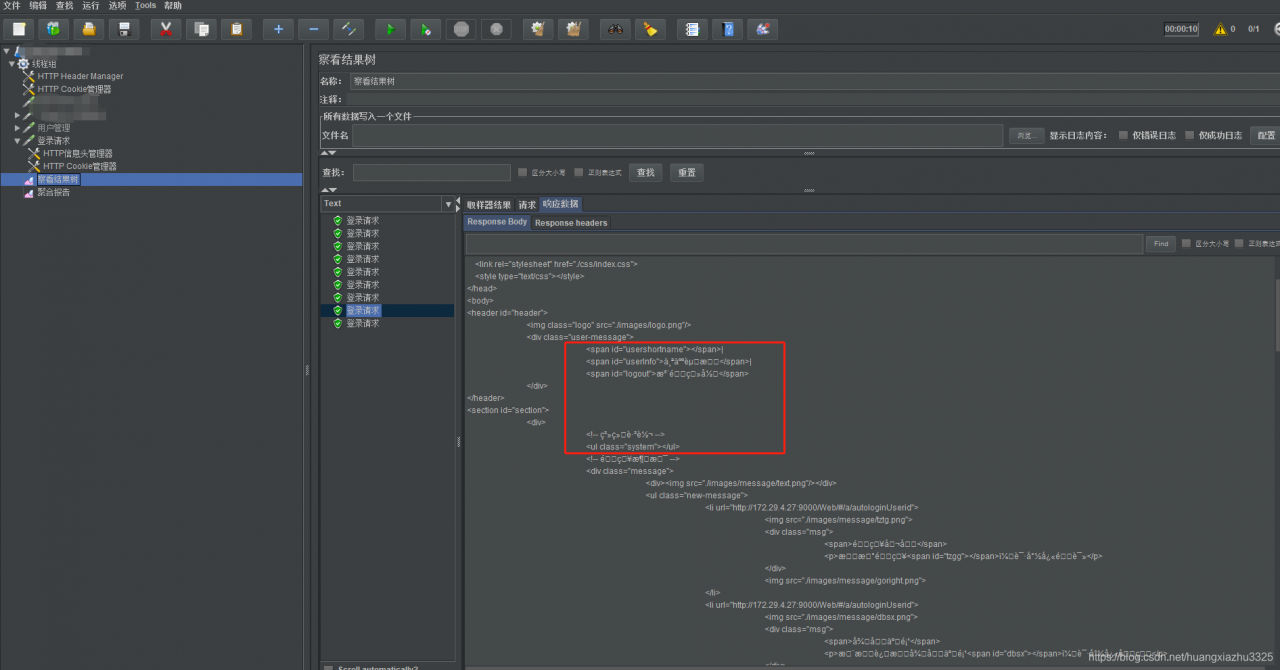Image resolution: width=1280 pixels, height=670 pixels.
Task: Toggle 区分大小写 beside Find button
Action: 1186,243
